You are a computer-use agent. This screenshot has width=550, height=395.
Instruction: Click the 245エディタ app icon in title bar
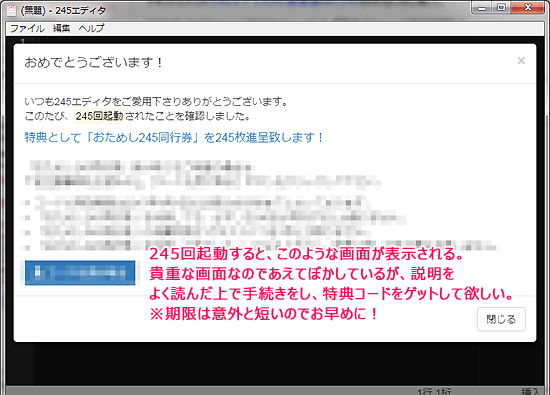(x=12, y=10)
